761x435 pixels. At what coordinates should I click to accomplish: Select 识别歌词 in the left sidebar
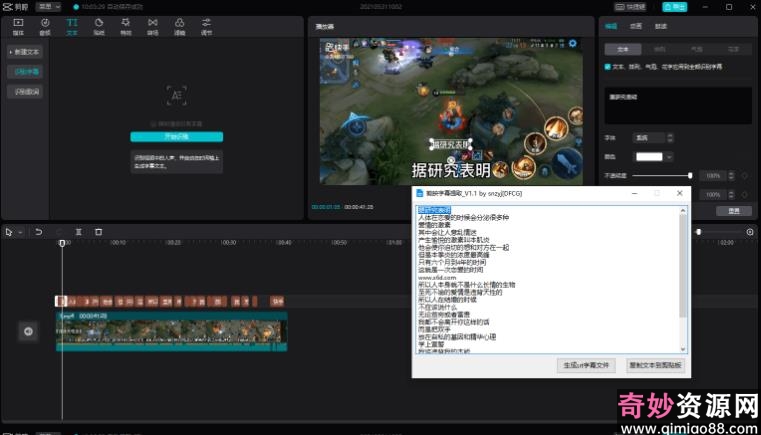[26, 91]
